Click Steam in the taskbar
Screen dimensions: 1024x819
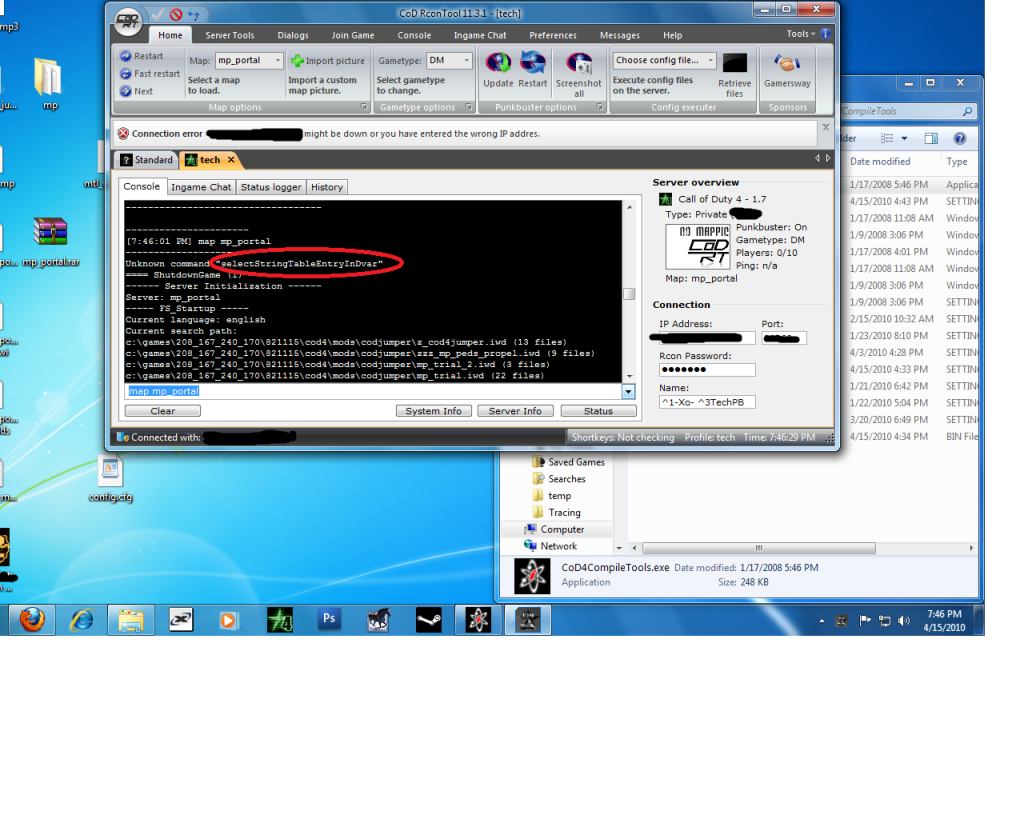point(428,619)
